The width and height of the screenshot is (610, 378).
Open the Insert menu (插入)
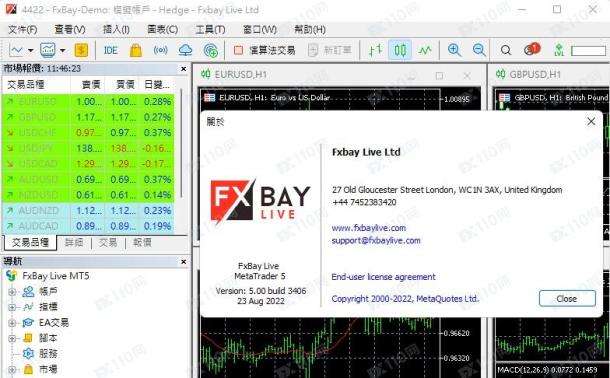(x=116, y=30)
